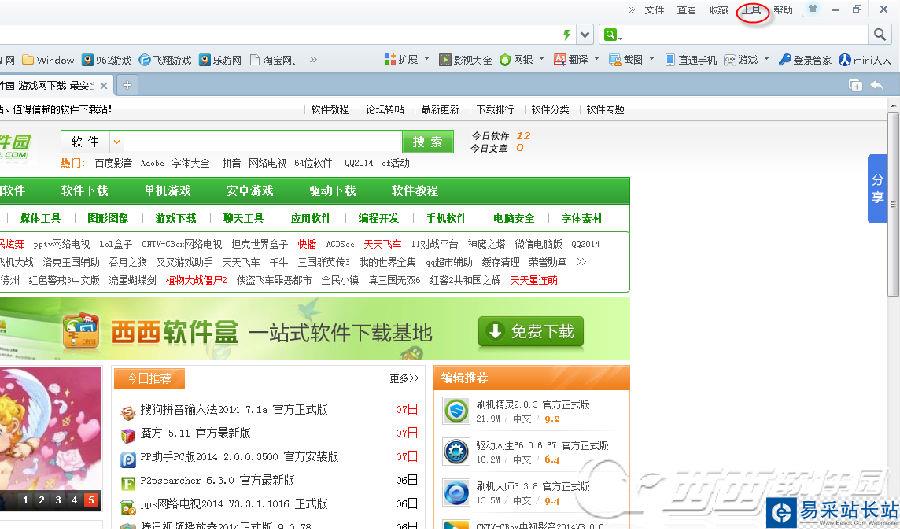Open the 电脑安全 category link
The height and width of the screenshot is (529, 900).
pyautogui.click(x=514, y=218)
